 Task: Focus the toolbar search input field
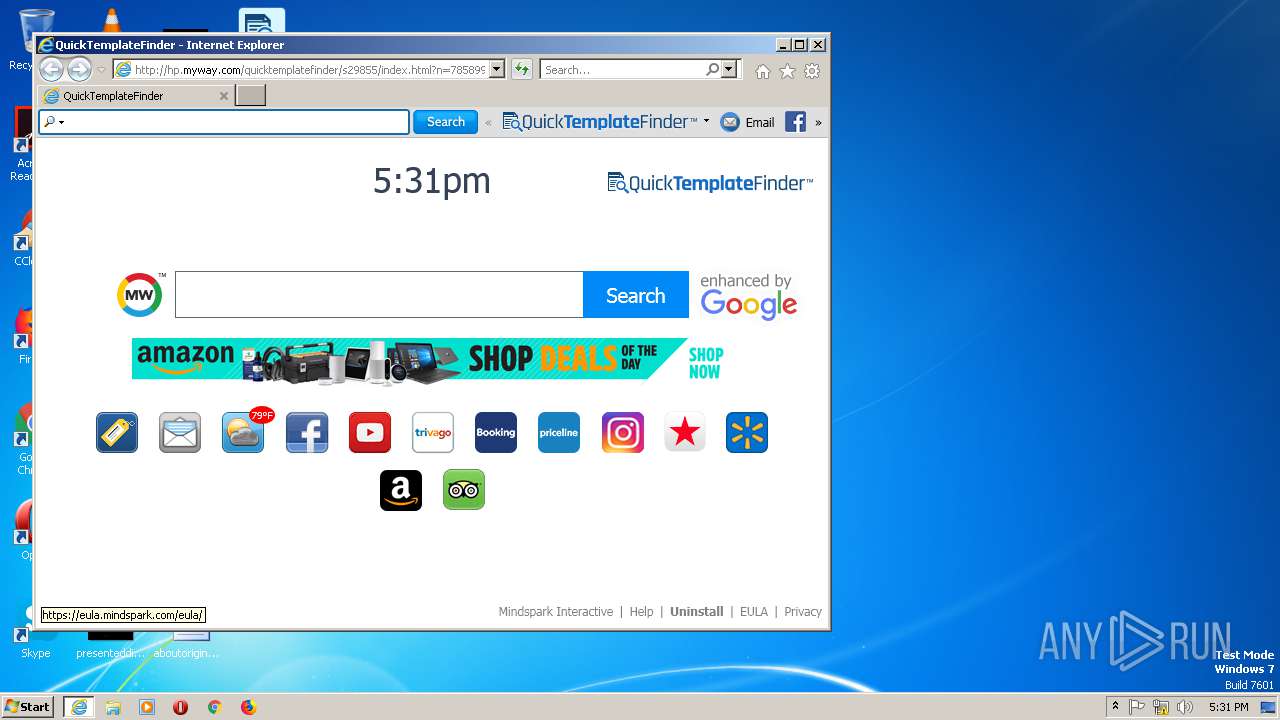tap(224, 122)
